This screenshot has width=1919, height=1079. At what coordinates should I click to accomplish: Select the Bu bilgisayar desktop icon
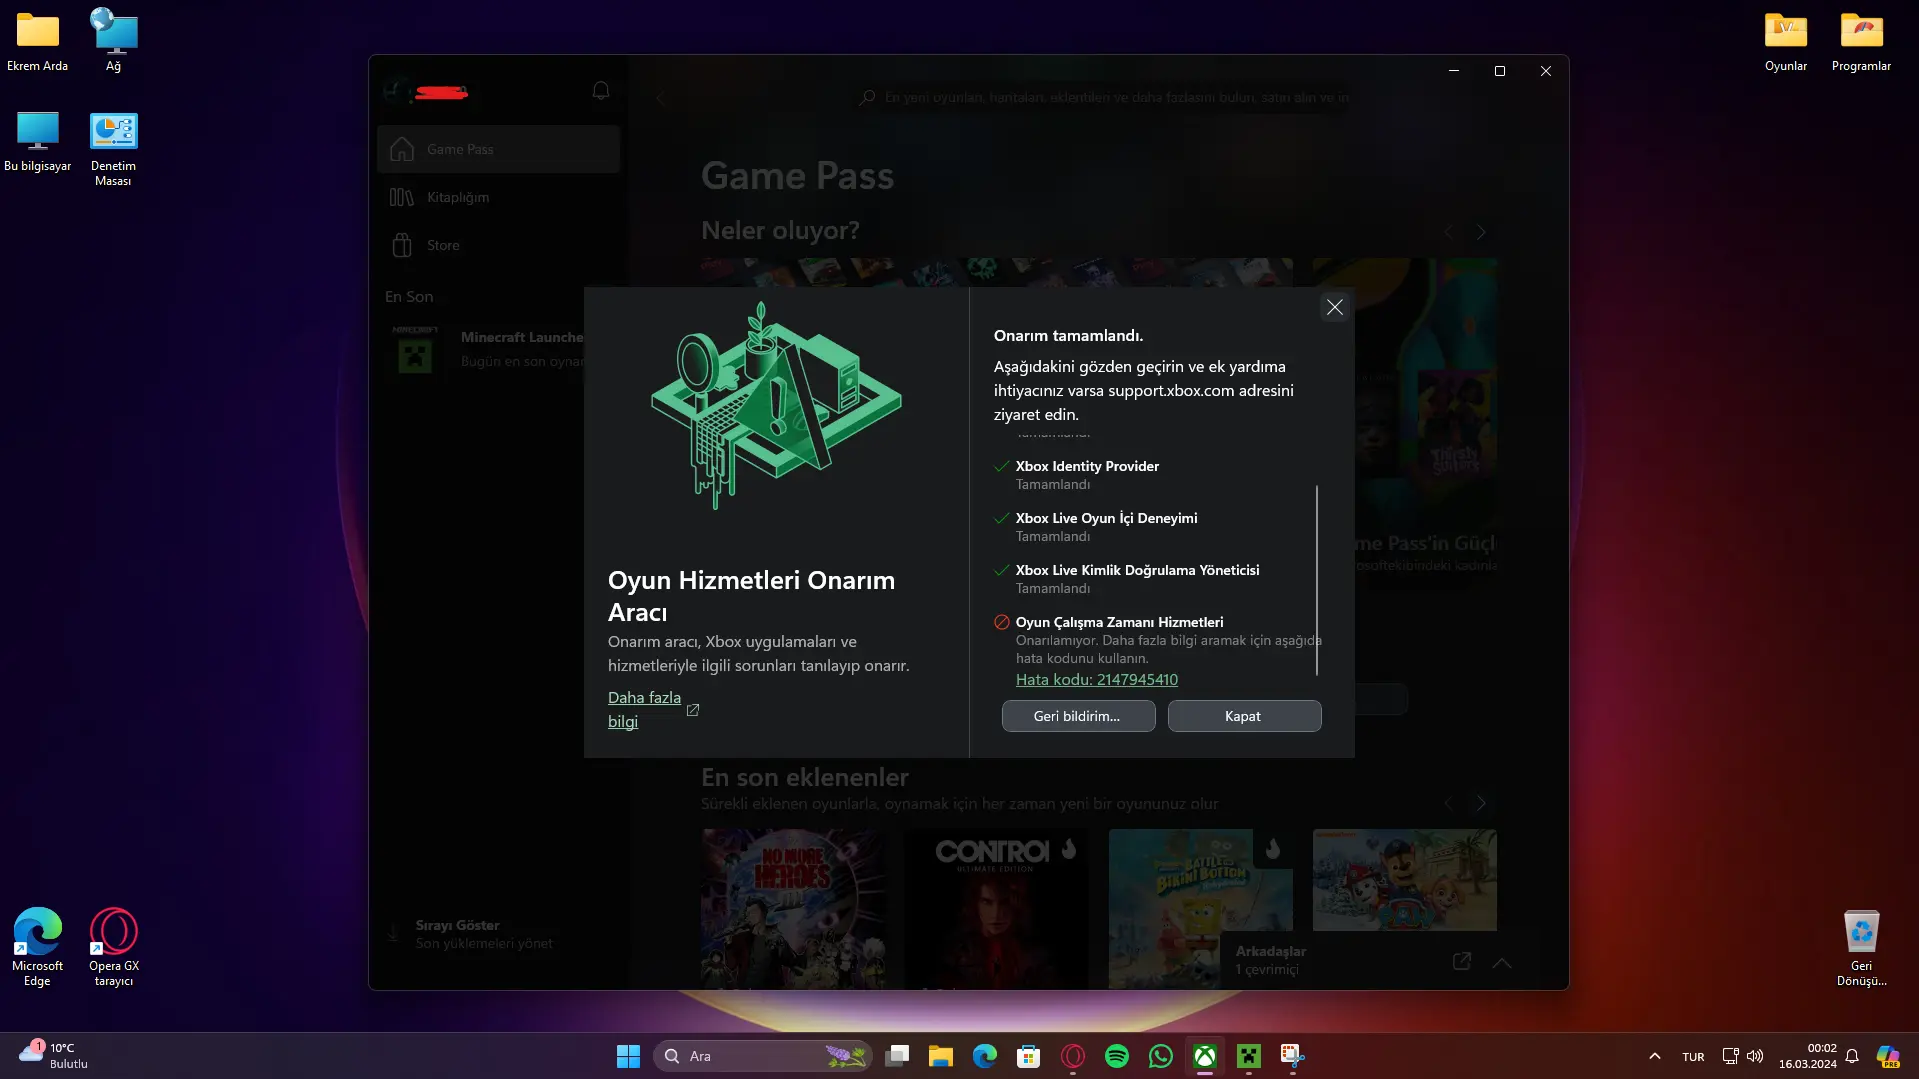pyautogui.click(x=38, y=142)
